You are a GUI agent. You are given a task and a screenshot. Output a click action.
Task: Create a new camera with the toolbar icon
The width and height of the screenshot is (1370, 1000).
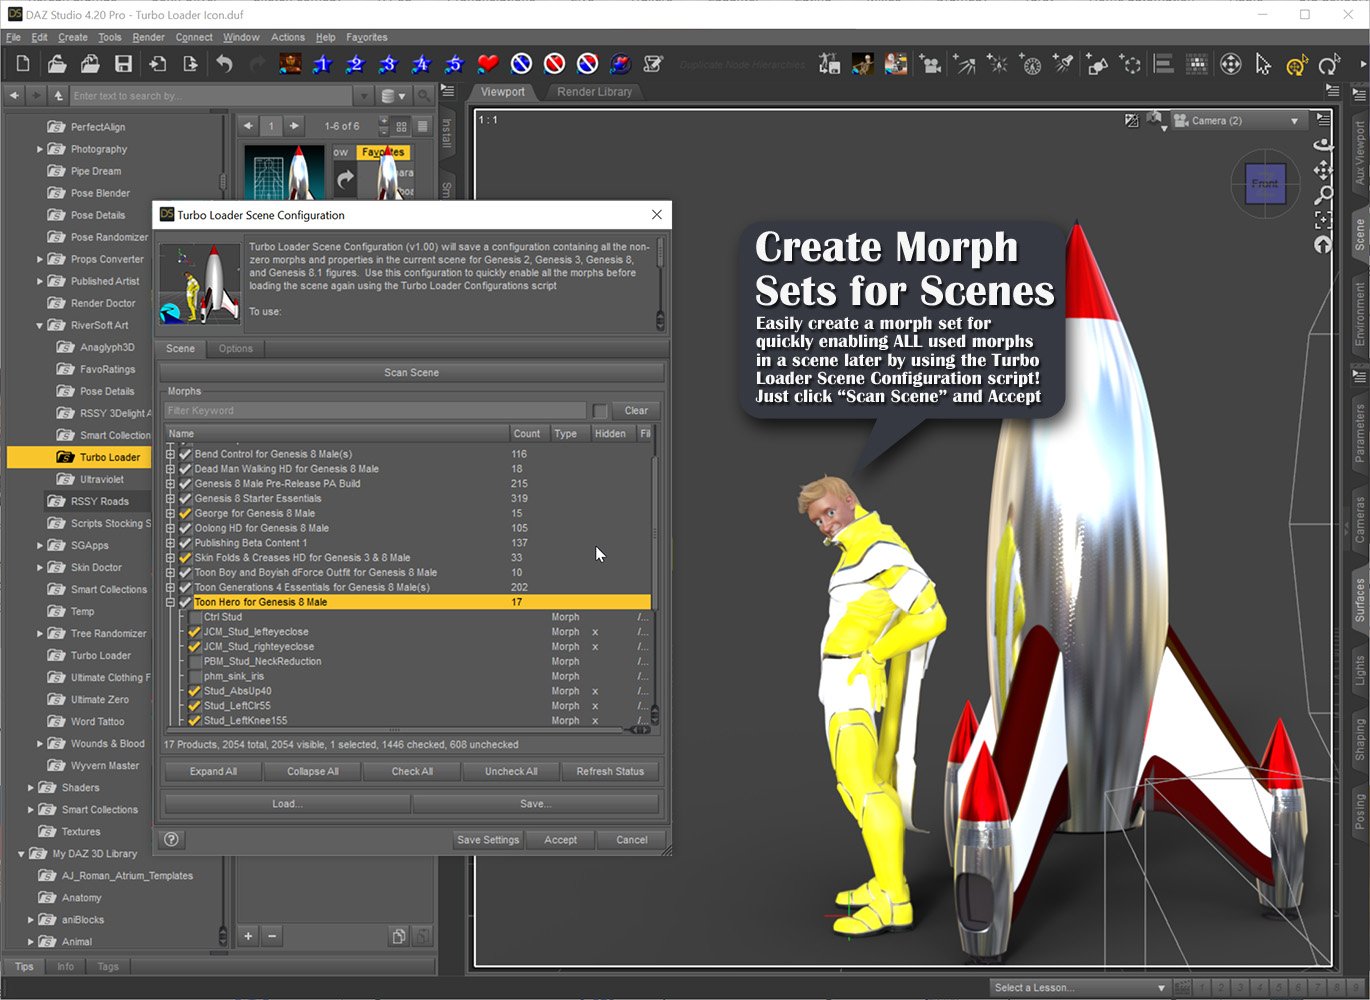tap(931, 65)
